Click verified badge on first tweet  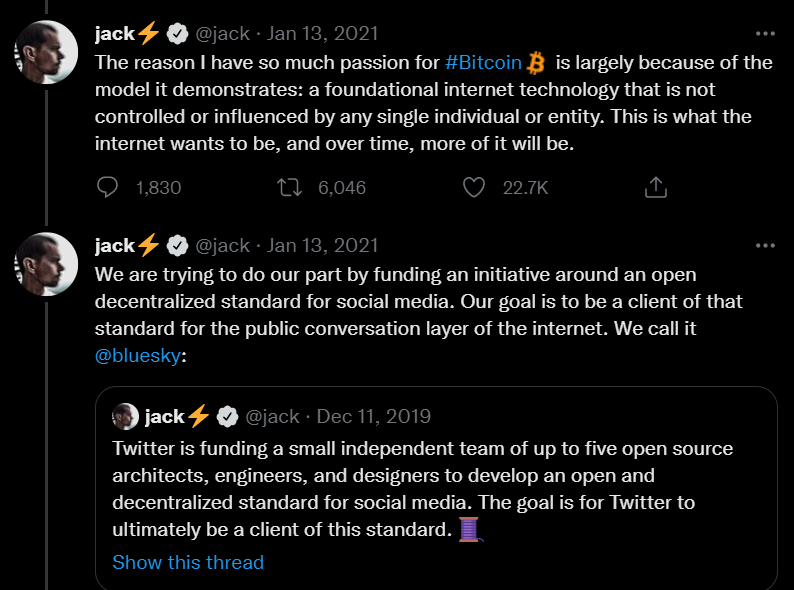[177, 34]
